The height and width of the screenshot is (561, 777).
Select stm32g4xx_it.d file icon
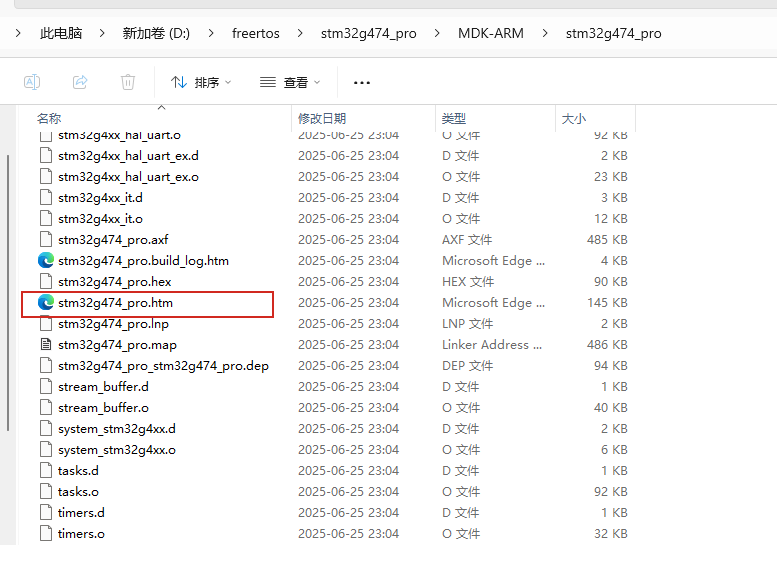tap(46, 198)
